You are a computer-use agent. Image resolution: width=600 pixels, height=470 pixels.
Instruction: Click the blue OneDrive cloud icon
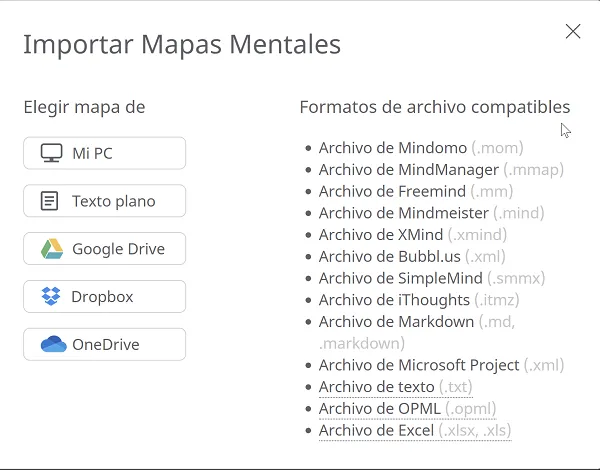(x=54, y=344)
